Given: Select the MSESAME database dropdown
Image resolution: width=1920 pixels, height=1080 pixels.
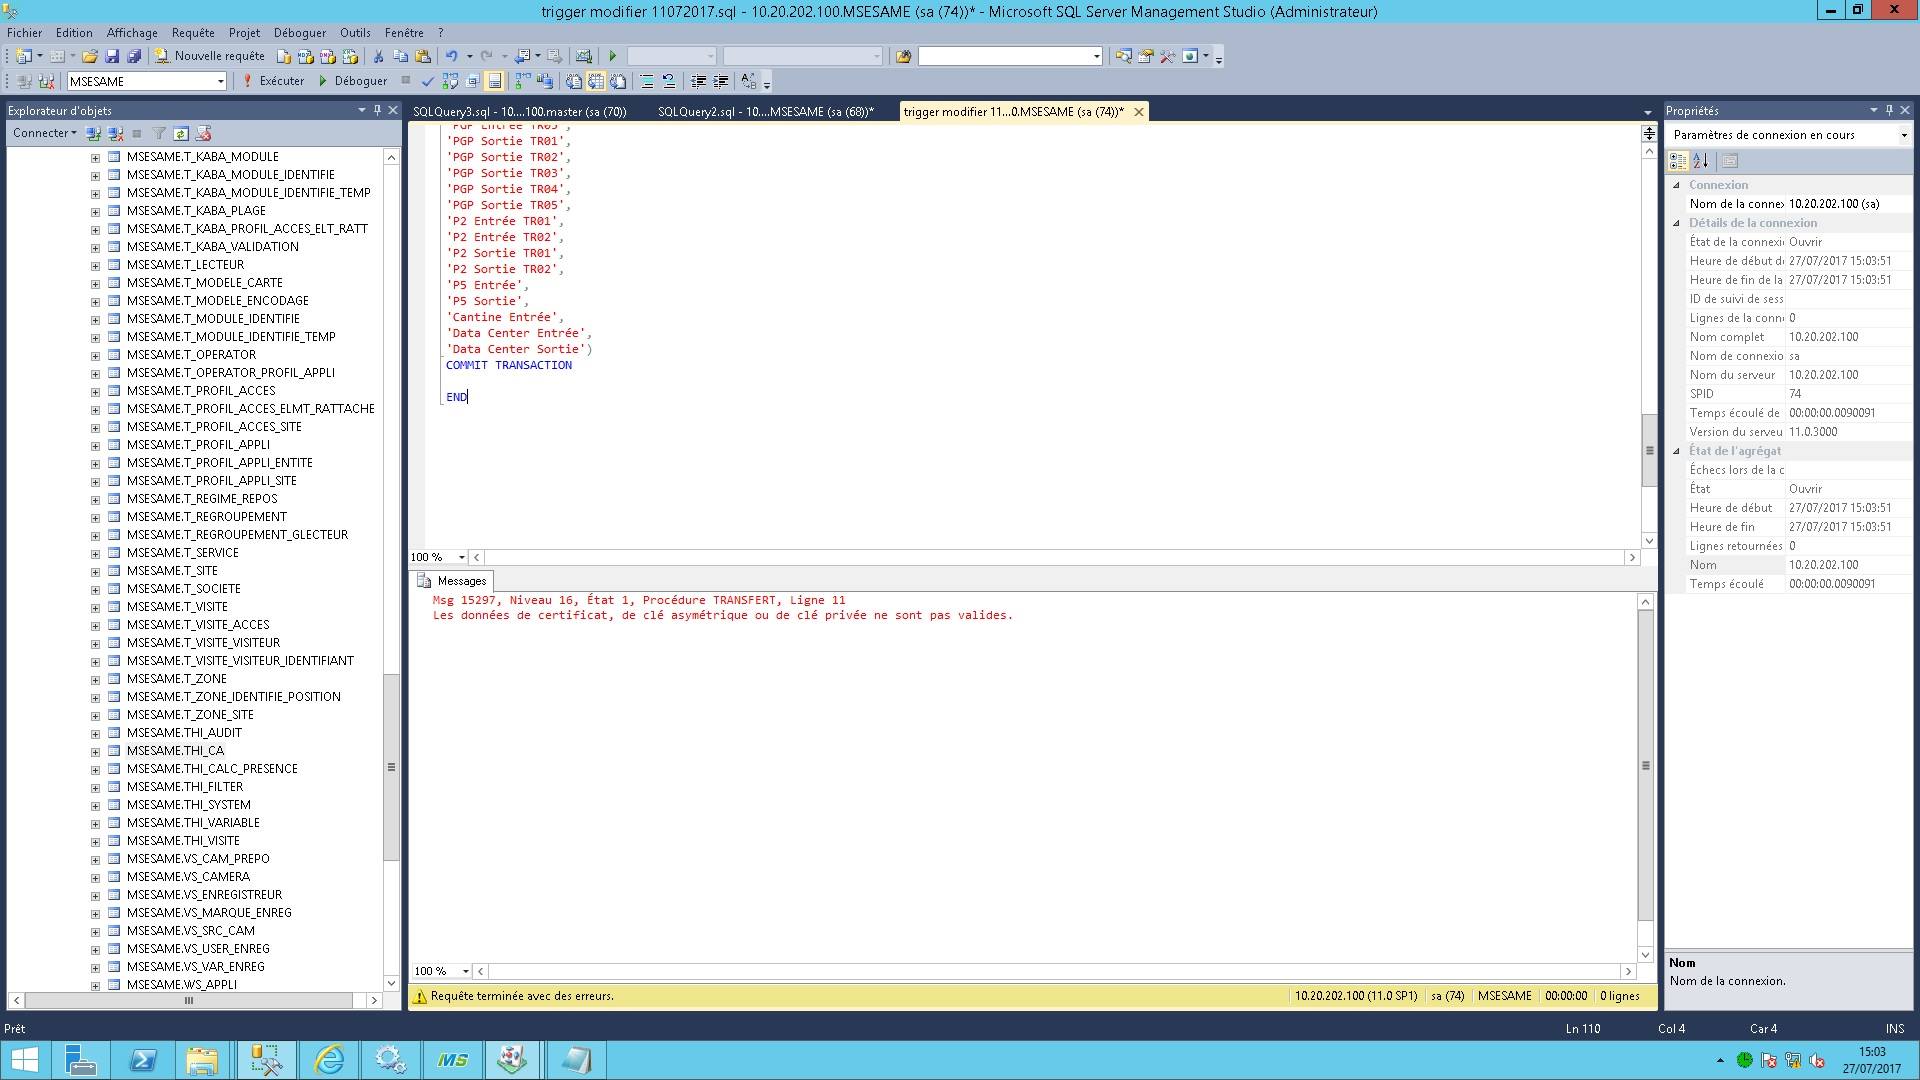Looking at the screenshot, I should coord(144,80).
